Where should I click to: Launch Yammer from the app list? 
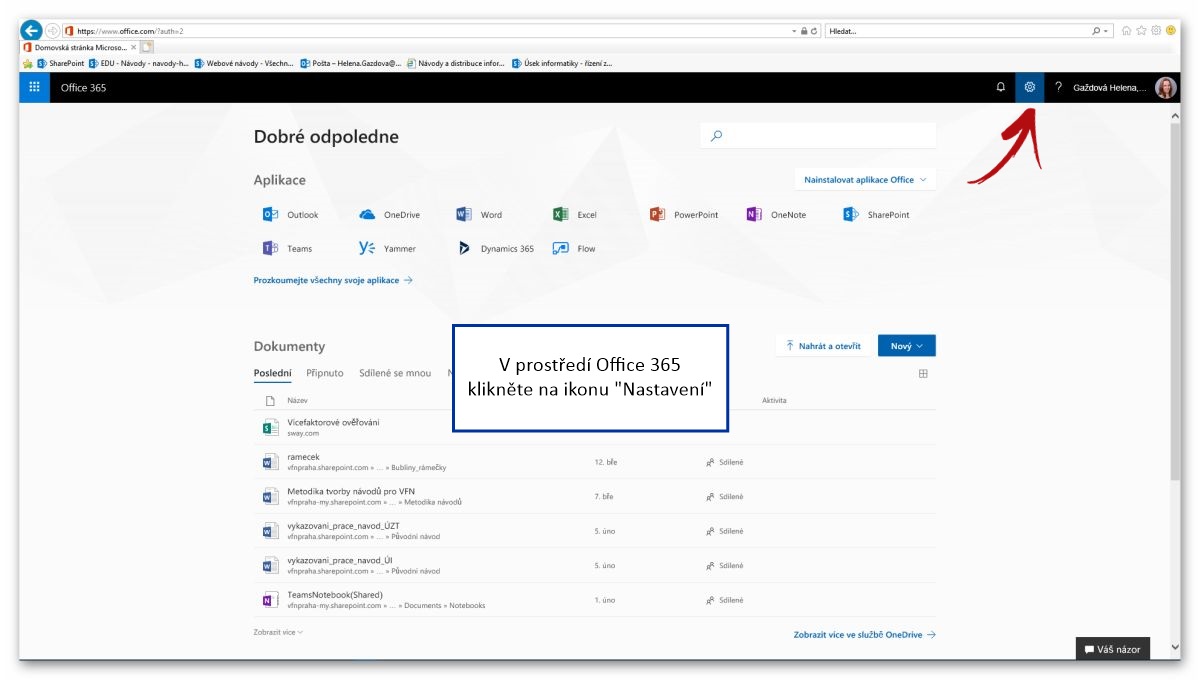pyautogui.click(x=387, y=249)
